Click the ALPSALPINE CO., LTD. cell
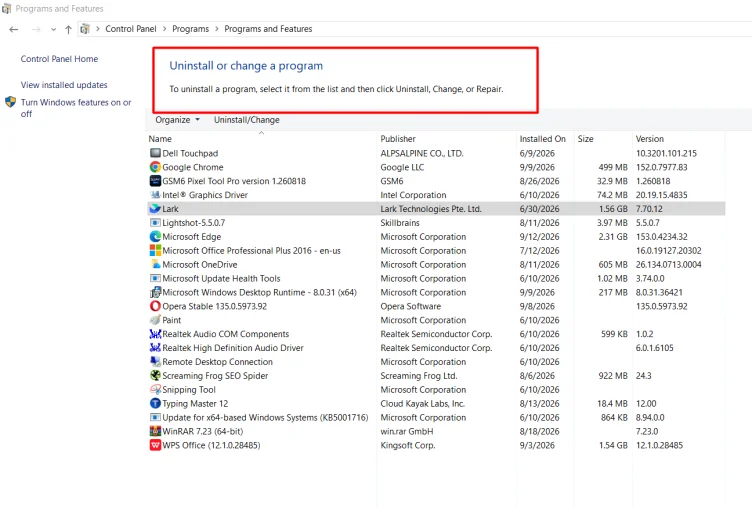This screenshot has width=753, height=509. pos(422,153)
